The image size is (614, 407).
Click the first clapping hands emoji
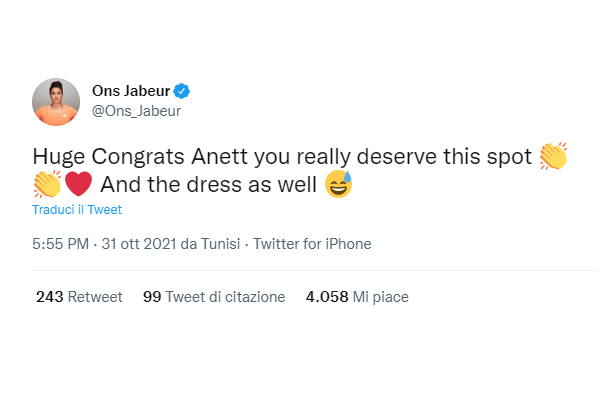pos(553,156)
